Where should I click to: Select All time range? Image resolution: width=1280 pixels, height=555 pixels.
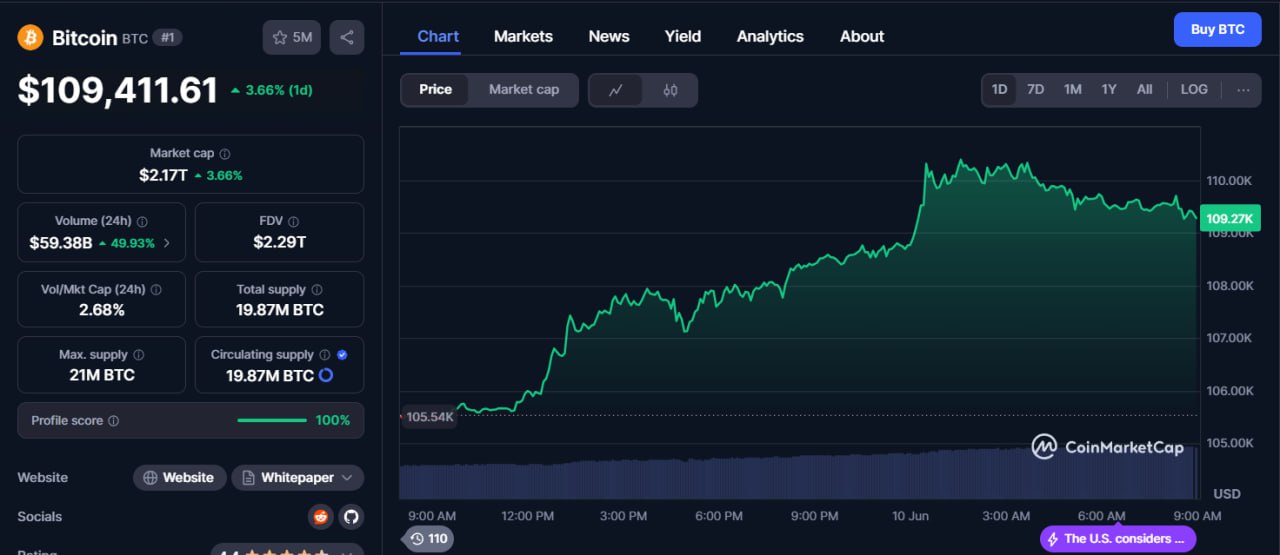(1145, 89)
